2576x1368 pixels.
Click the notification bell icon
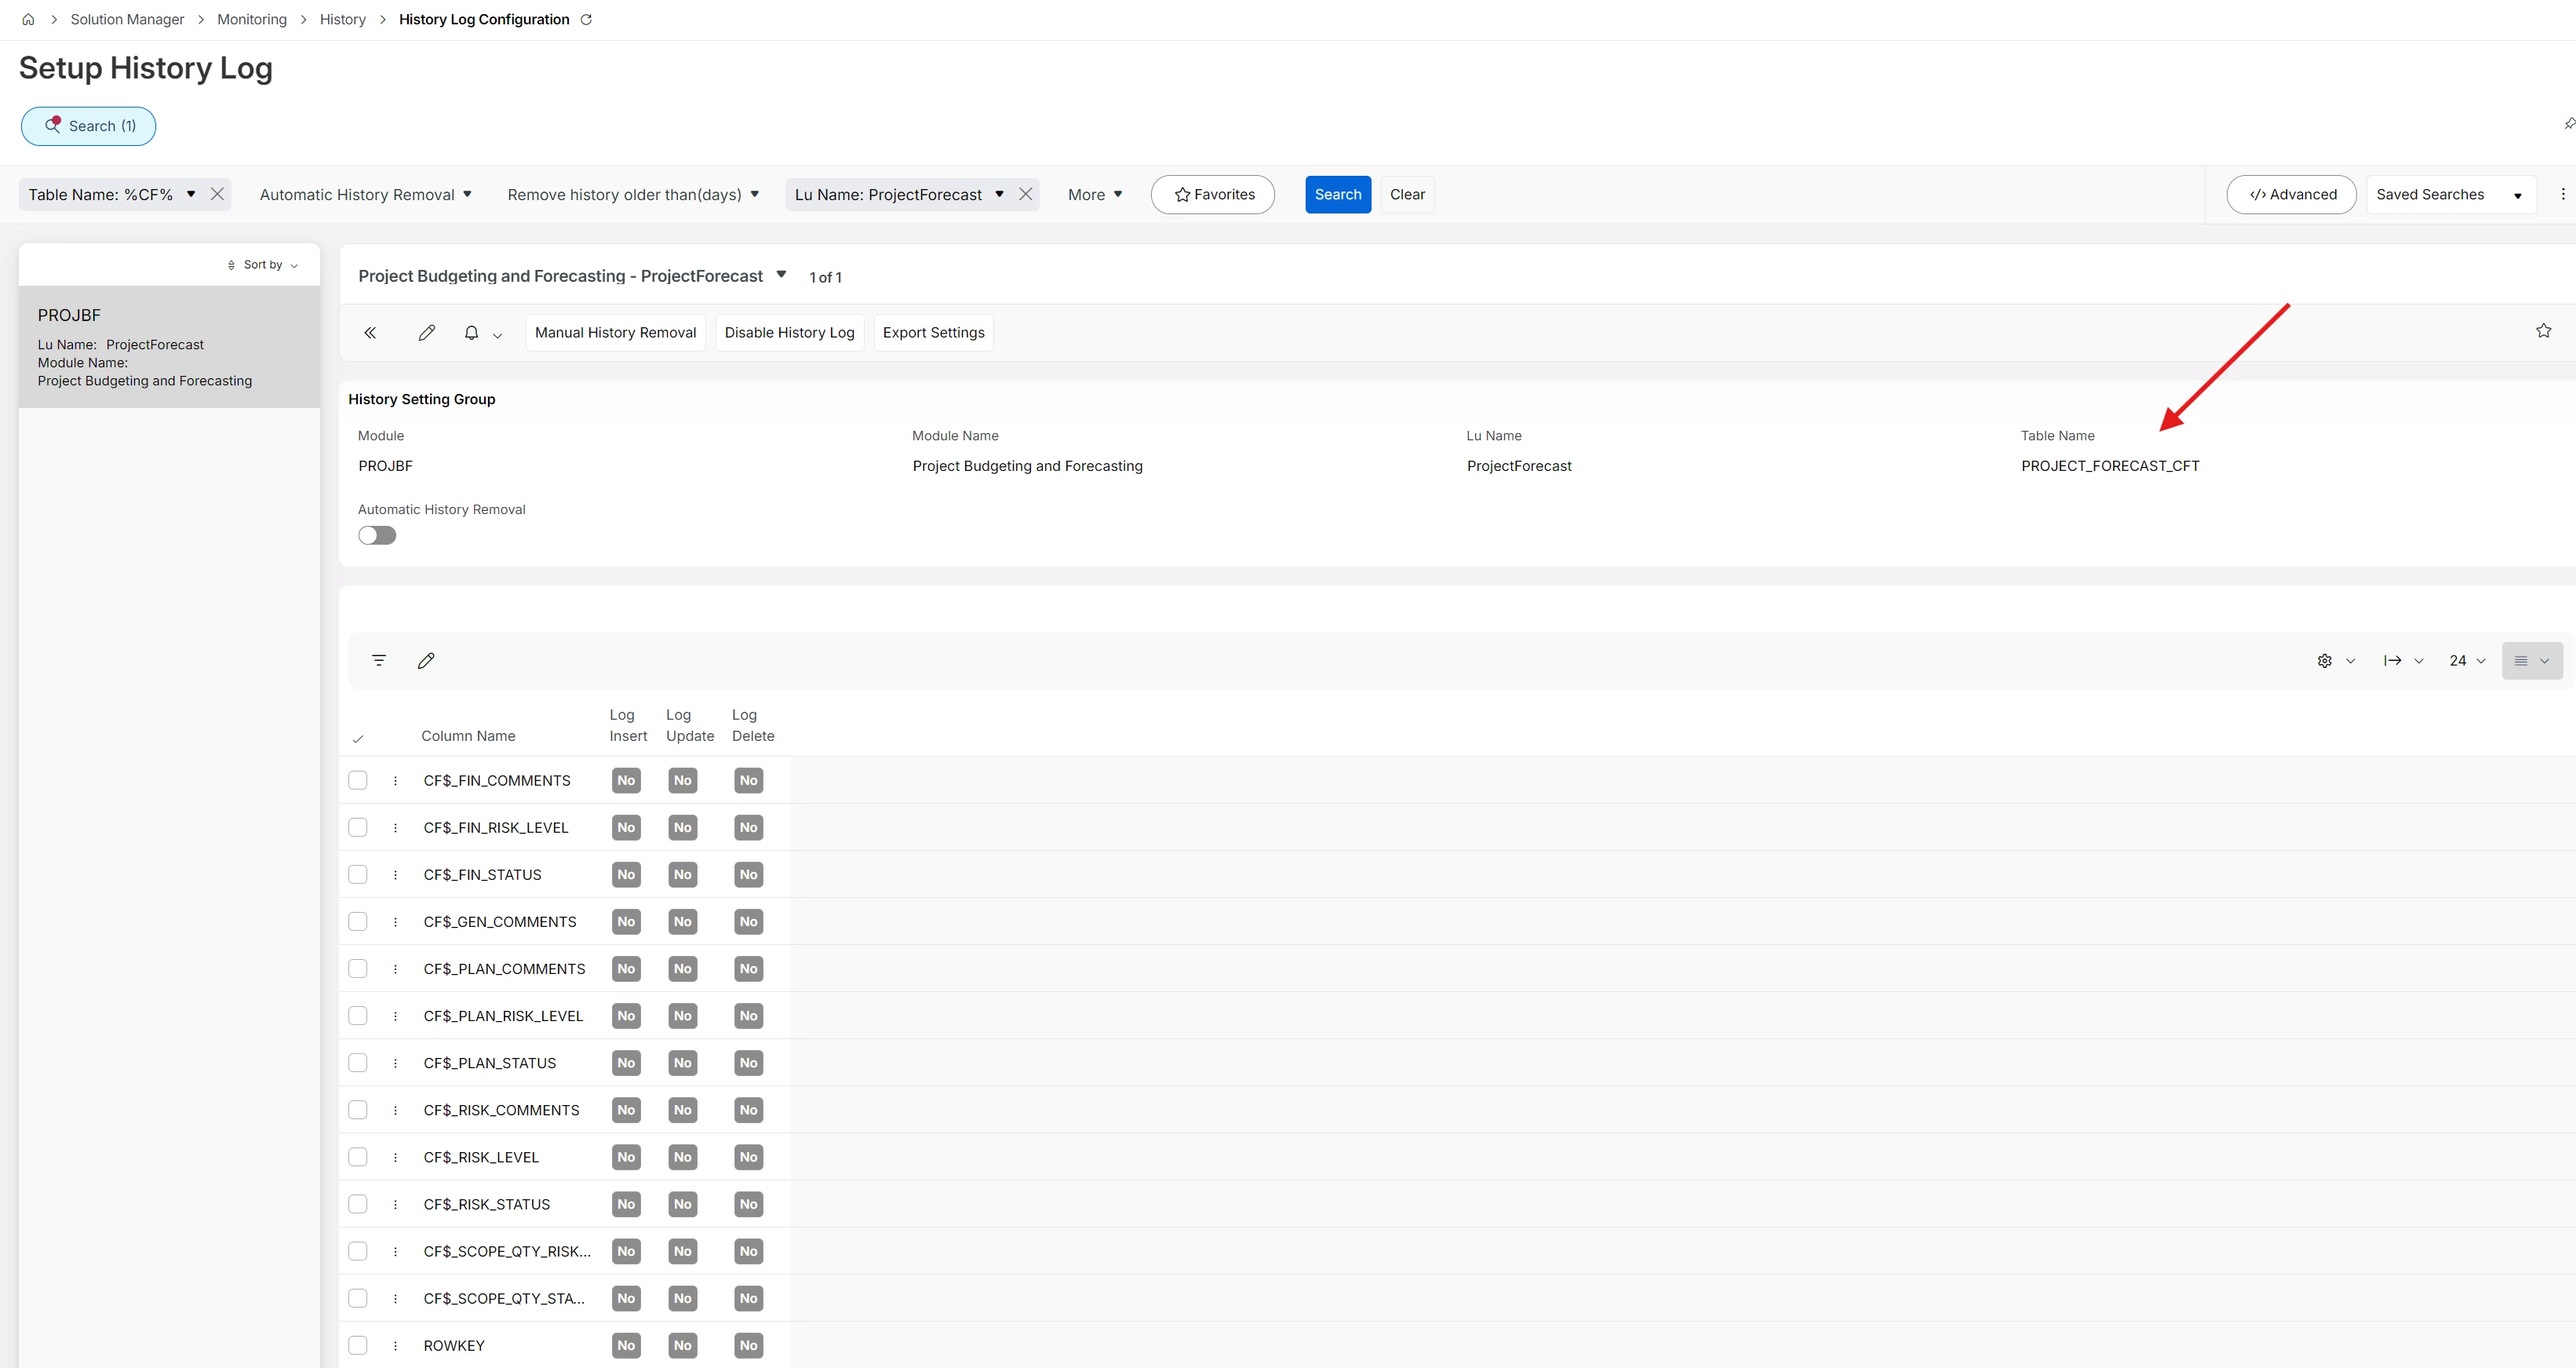(471, 333)
